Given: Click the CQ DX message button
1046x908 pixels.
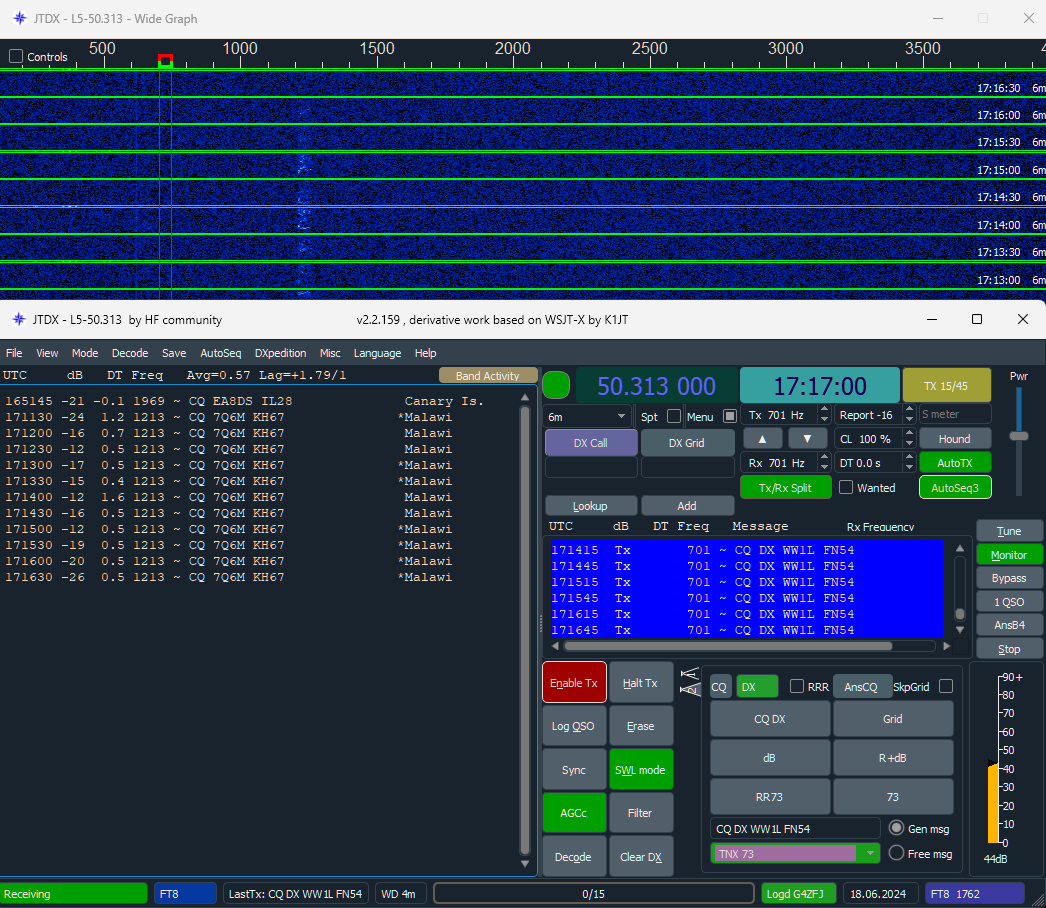Looking at the screenshot, I should 770,719.
